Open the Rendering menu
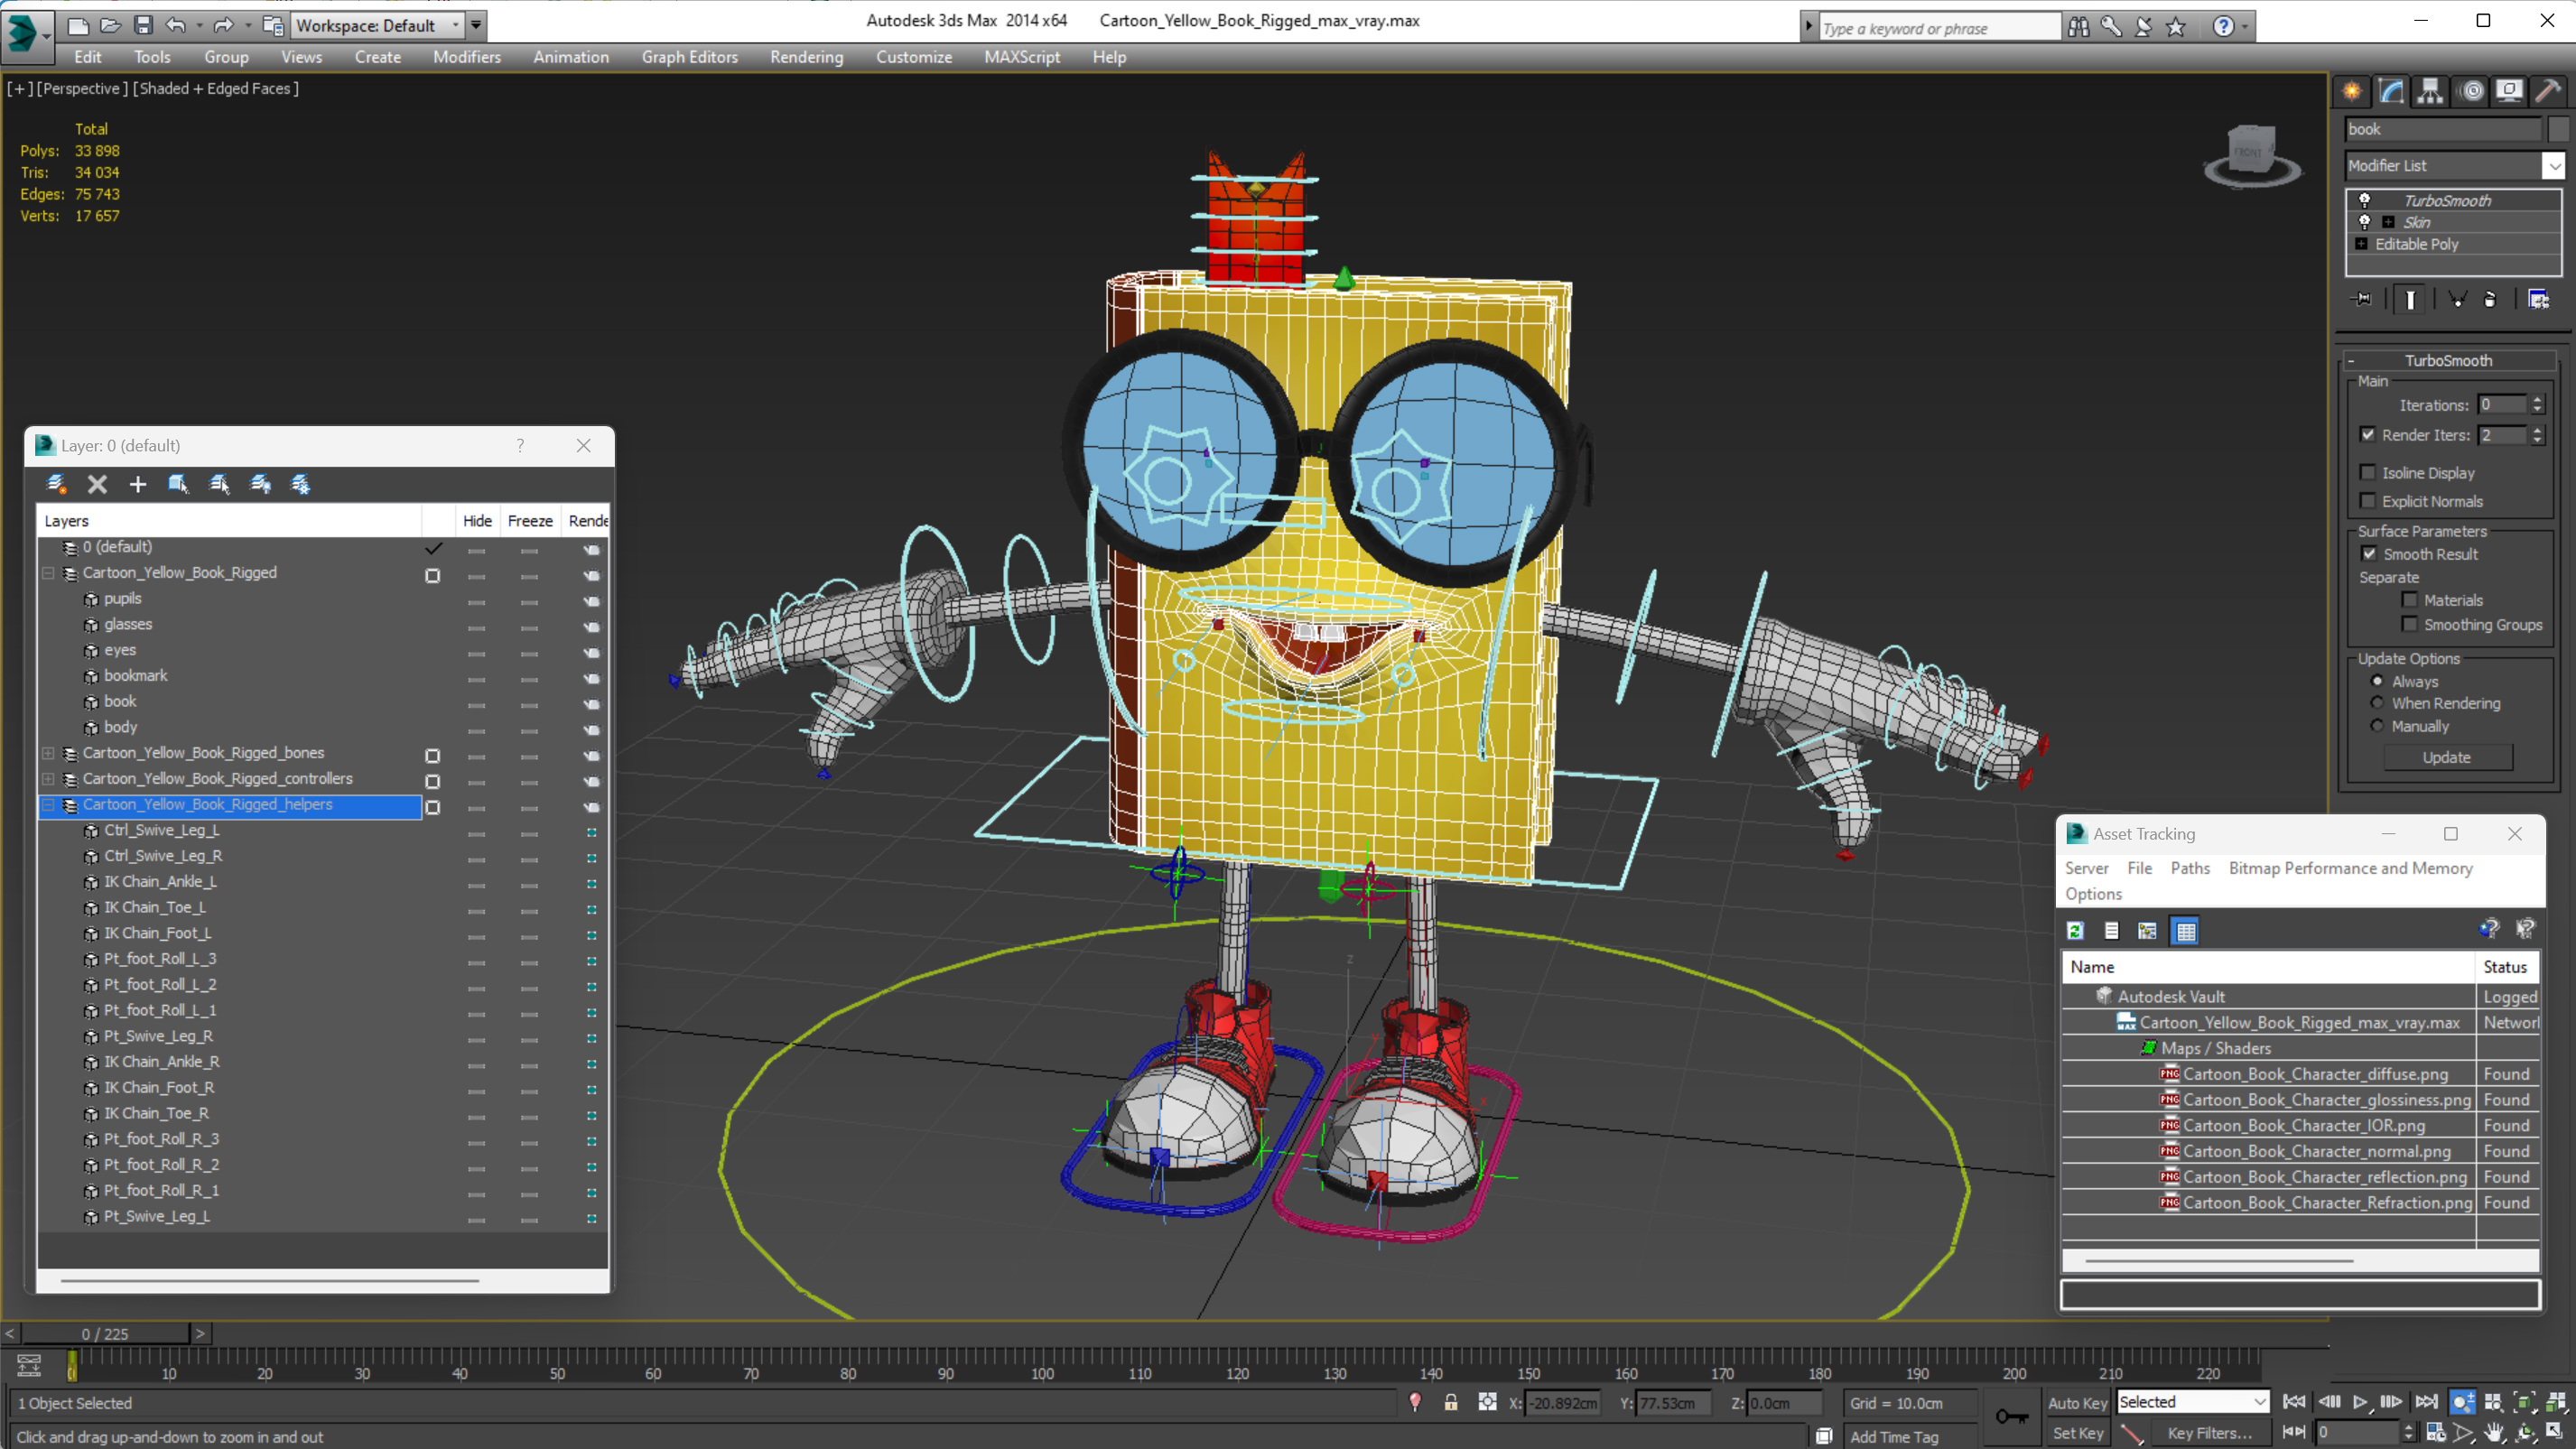The image size is (2576, 1449). click(x=806, y=57)
